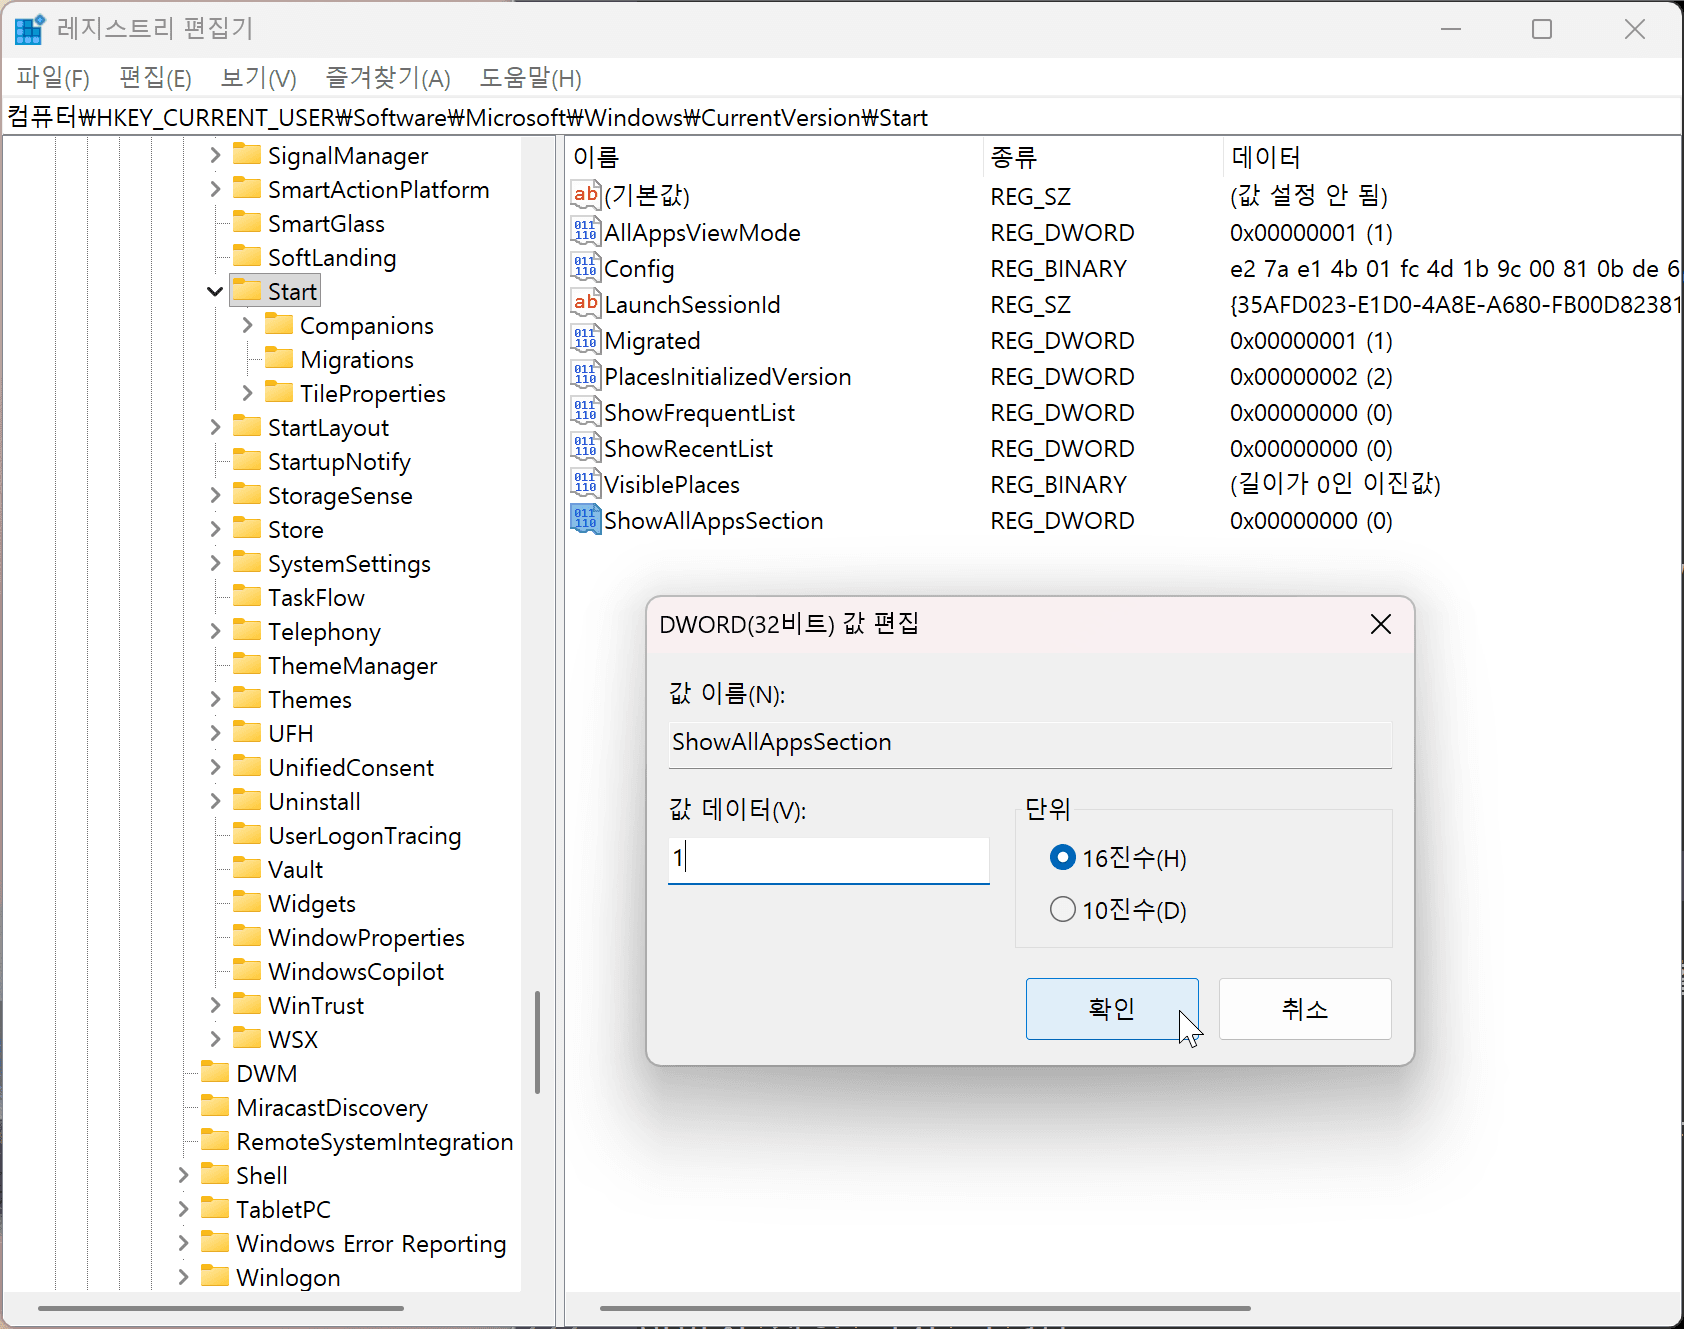Select the WindowProperties key

tap(366, 938)
